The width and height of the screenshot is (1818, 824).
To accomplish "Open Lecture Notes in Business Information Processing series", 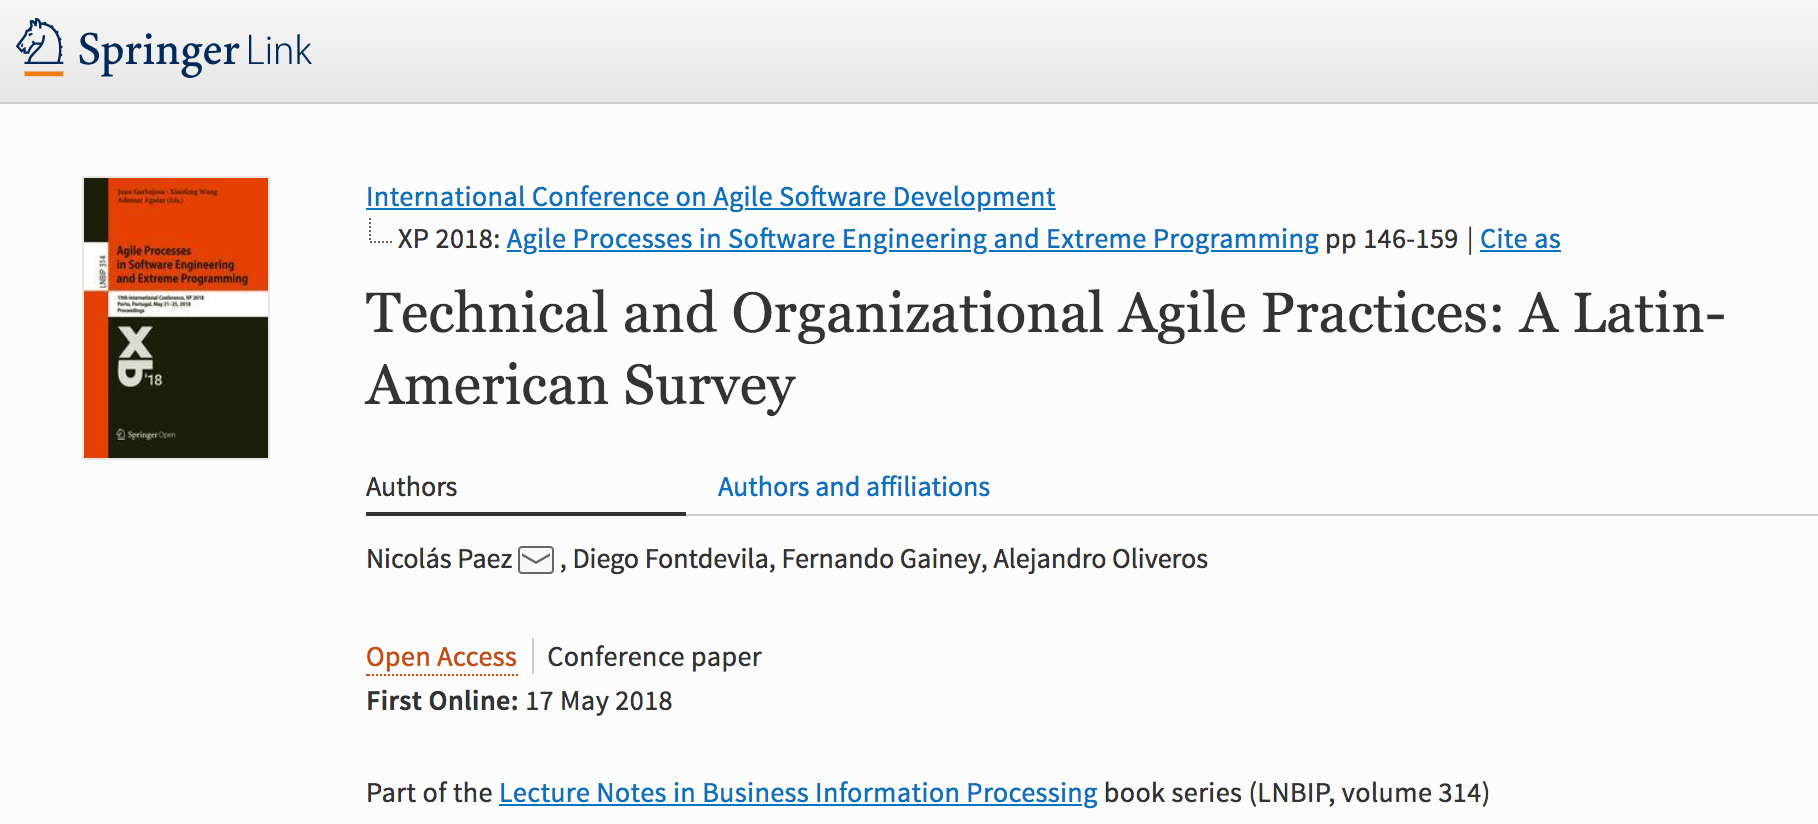I will click(798, 793).
